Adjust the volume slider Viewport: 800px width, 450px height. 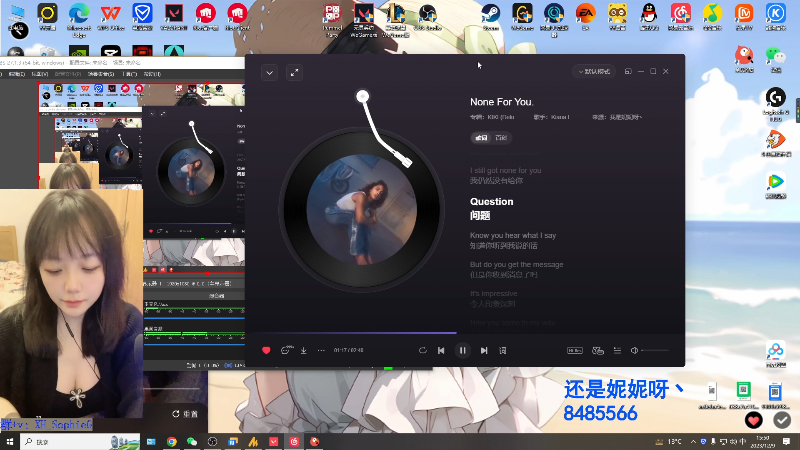[655, 351]
